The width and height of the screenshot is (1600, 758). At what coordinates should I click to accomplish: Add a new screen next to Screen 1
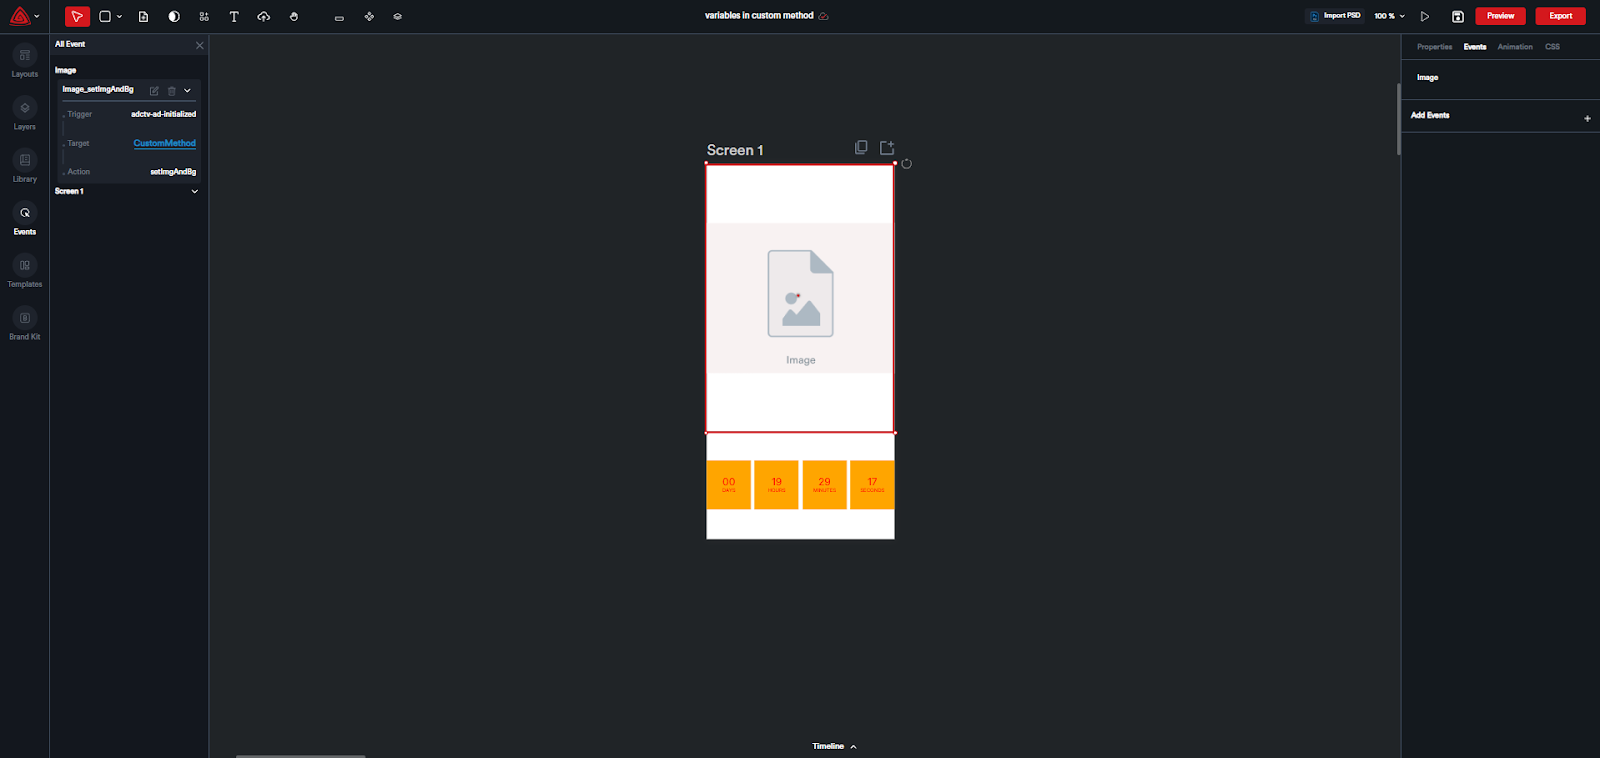tap(887, 148)
